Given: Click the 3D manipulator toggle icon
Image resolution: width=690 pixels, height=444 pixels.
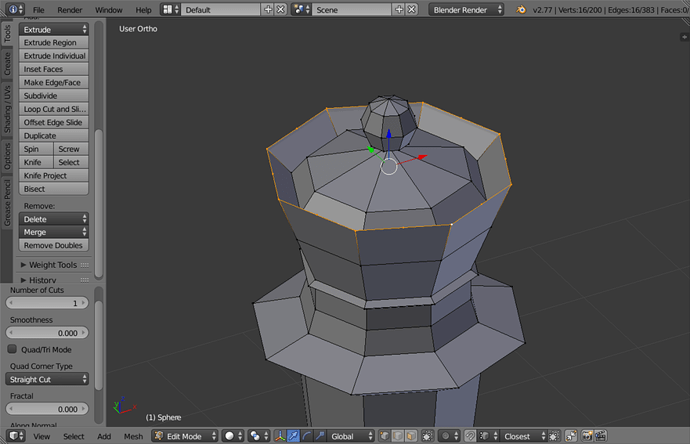Looking at the screenshot, I should click(279, 436).
